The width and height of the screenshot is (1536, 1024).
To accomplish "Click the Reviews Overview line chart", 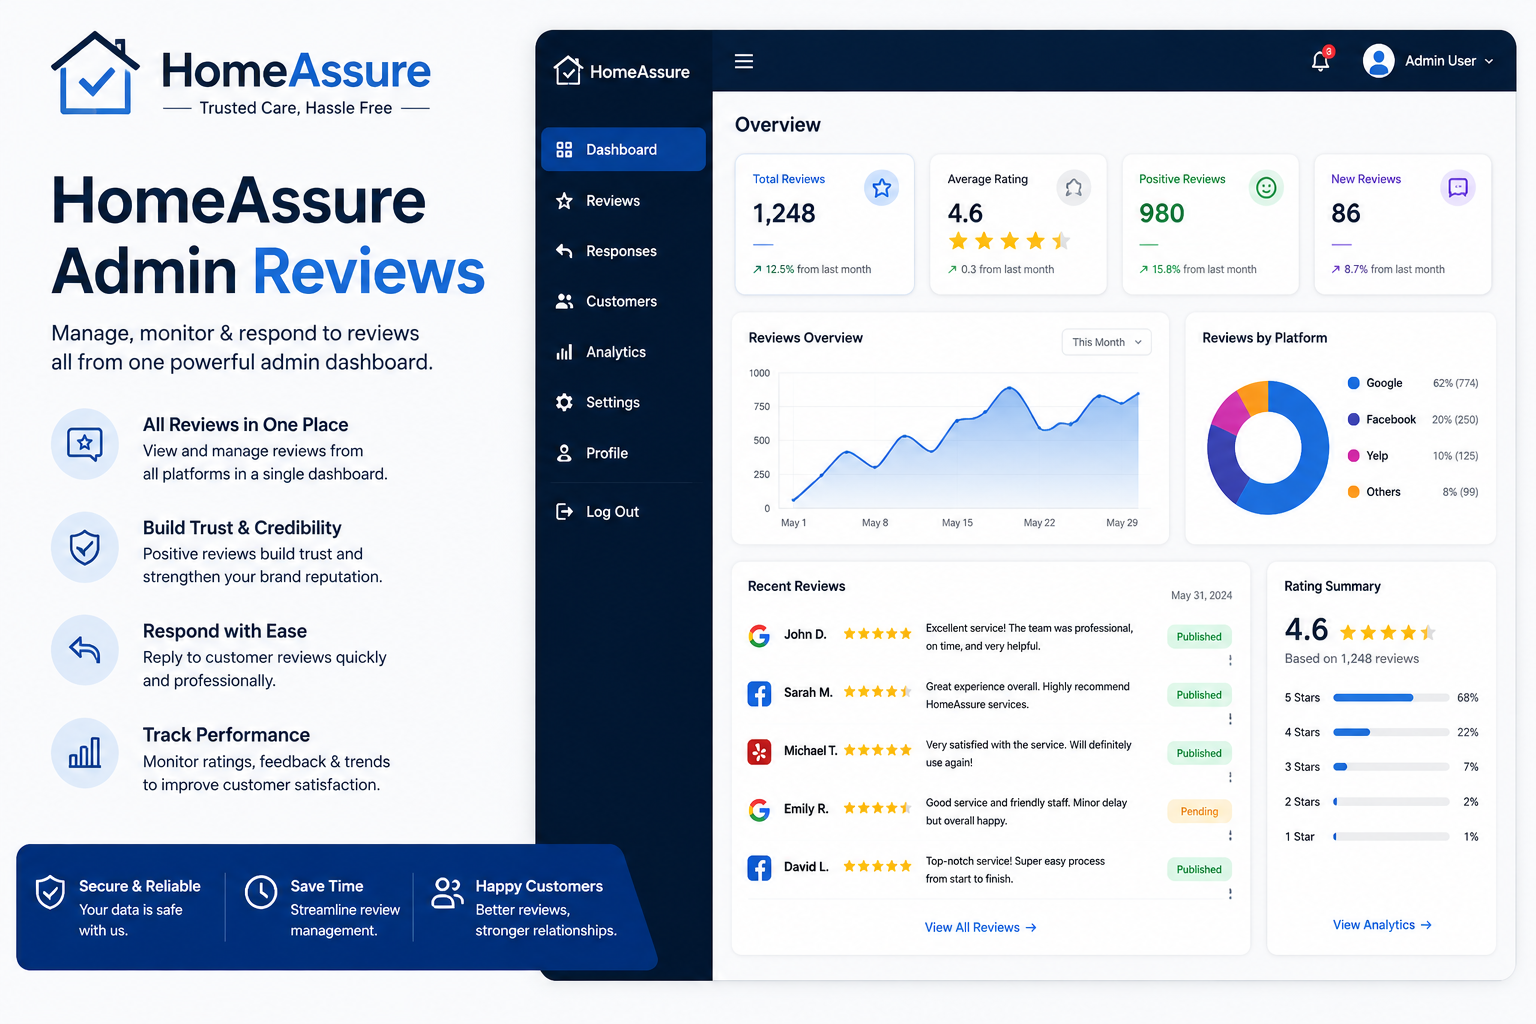I will click(960, 440).
